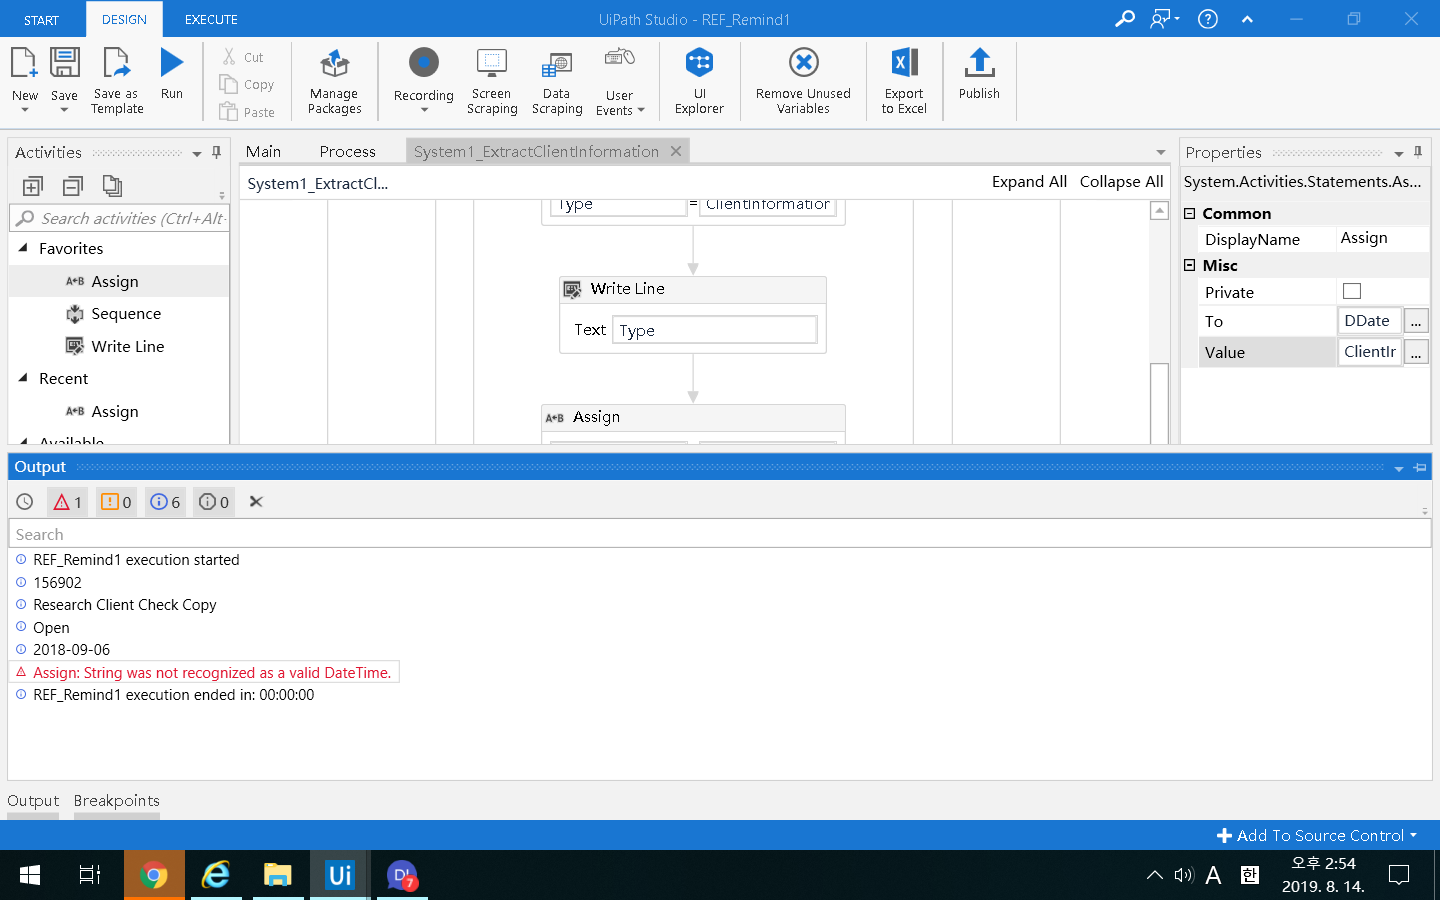Open Internet Explorer from the taskbar
1440x900 pixels.
click(216, 875)
